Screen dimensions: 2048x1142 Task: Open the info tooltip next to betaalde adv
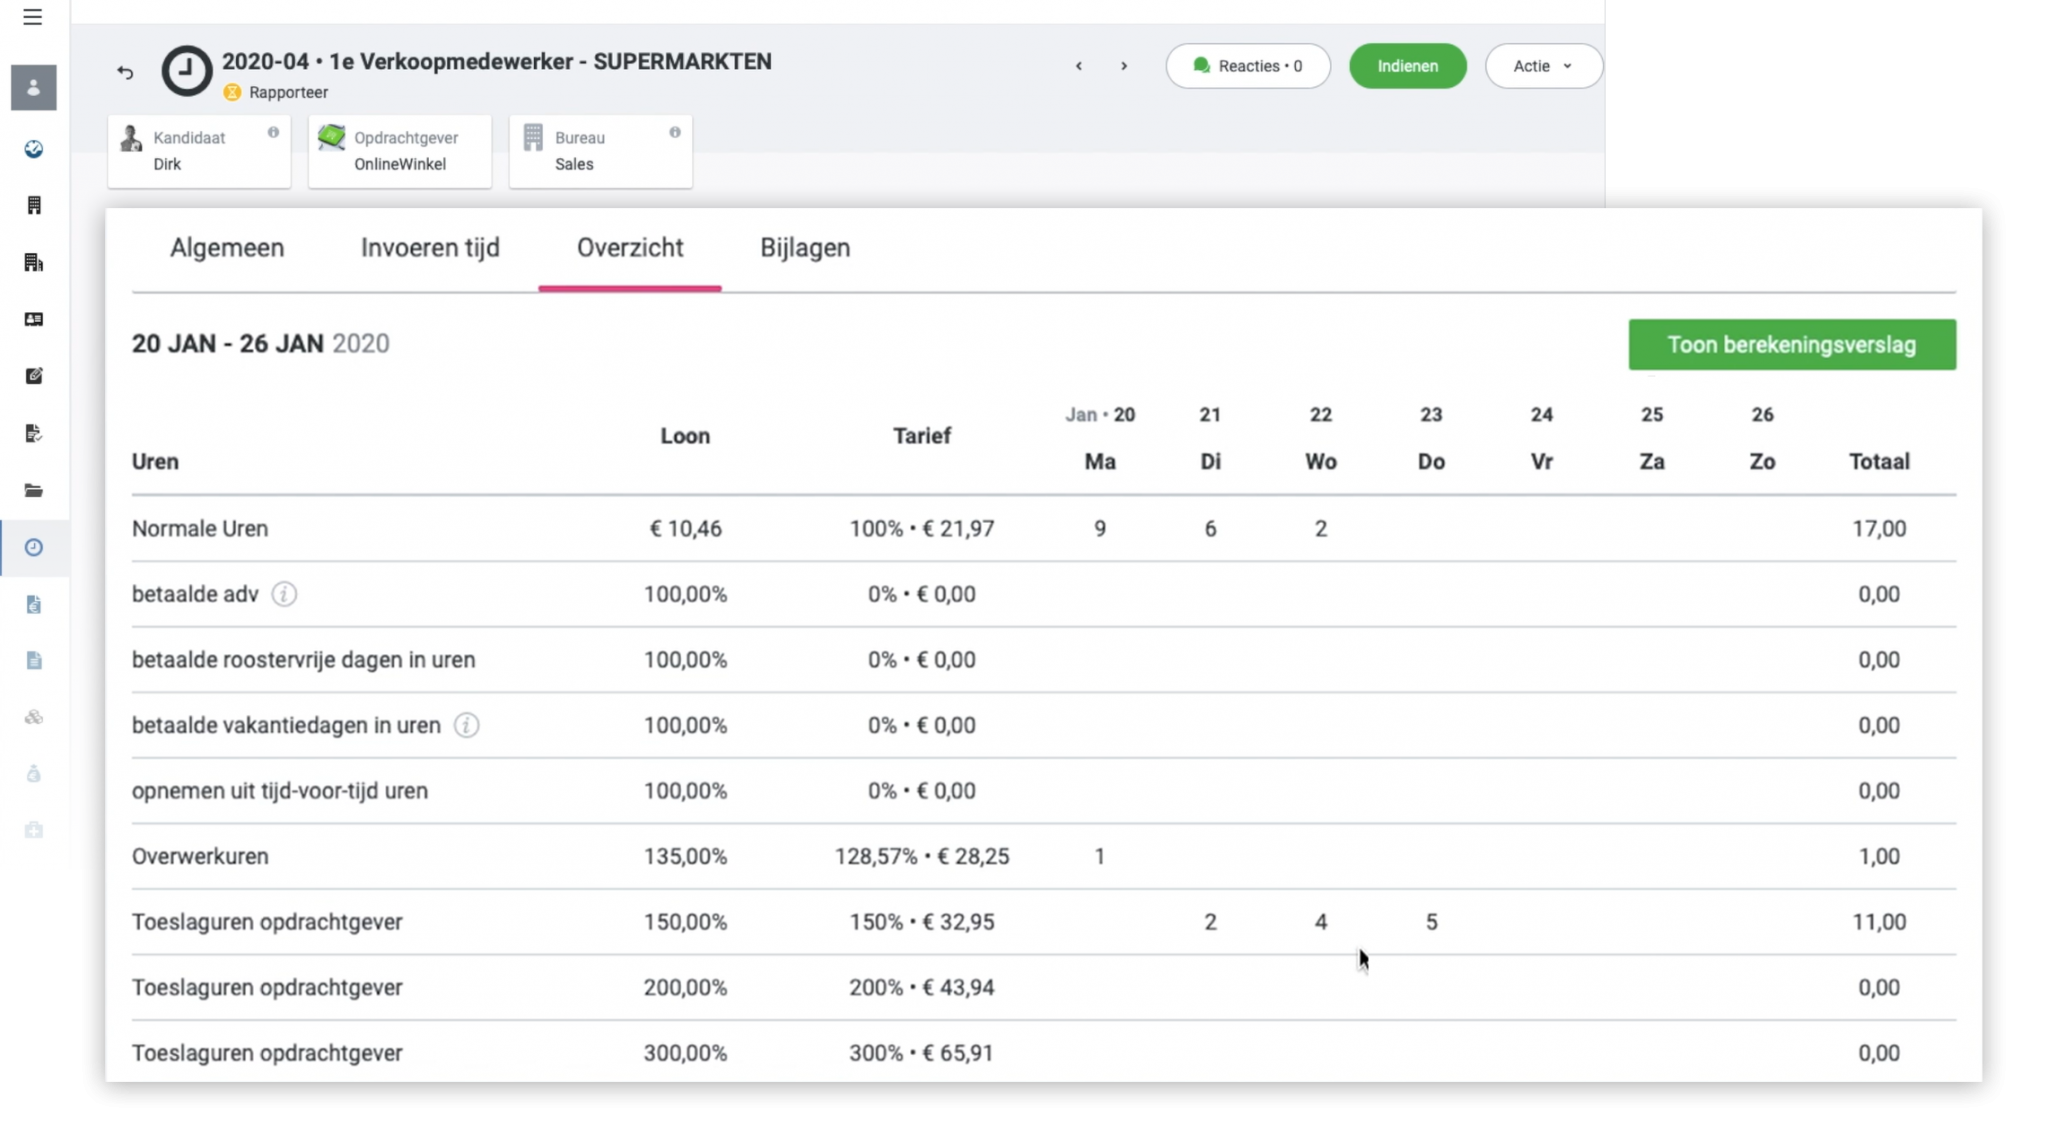(285, 593)
